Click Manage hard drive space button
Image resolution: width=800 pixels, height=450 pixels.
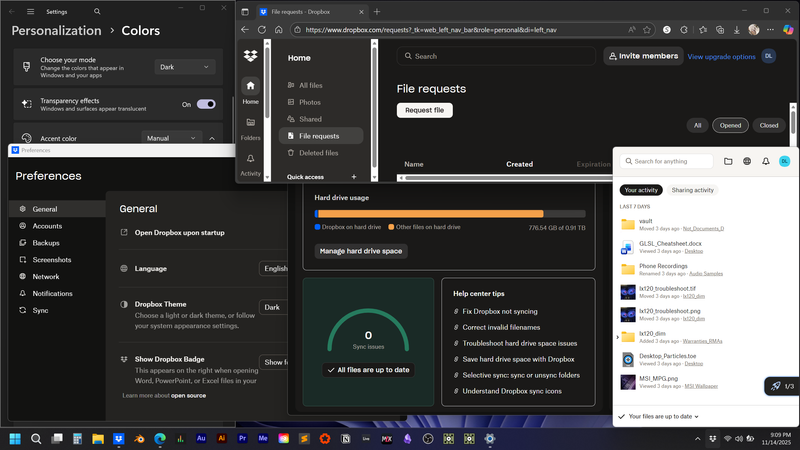tap(361, 251)
